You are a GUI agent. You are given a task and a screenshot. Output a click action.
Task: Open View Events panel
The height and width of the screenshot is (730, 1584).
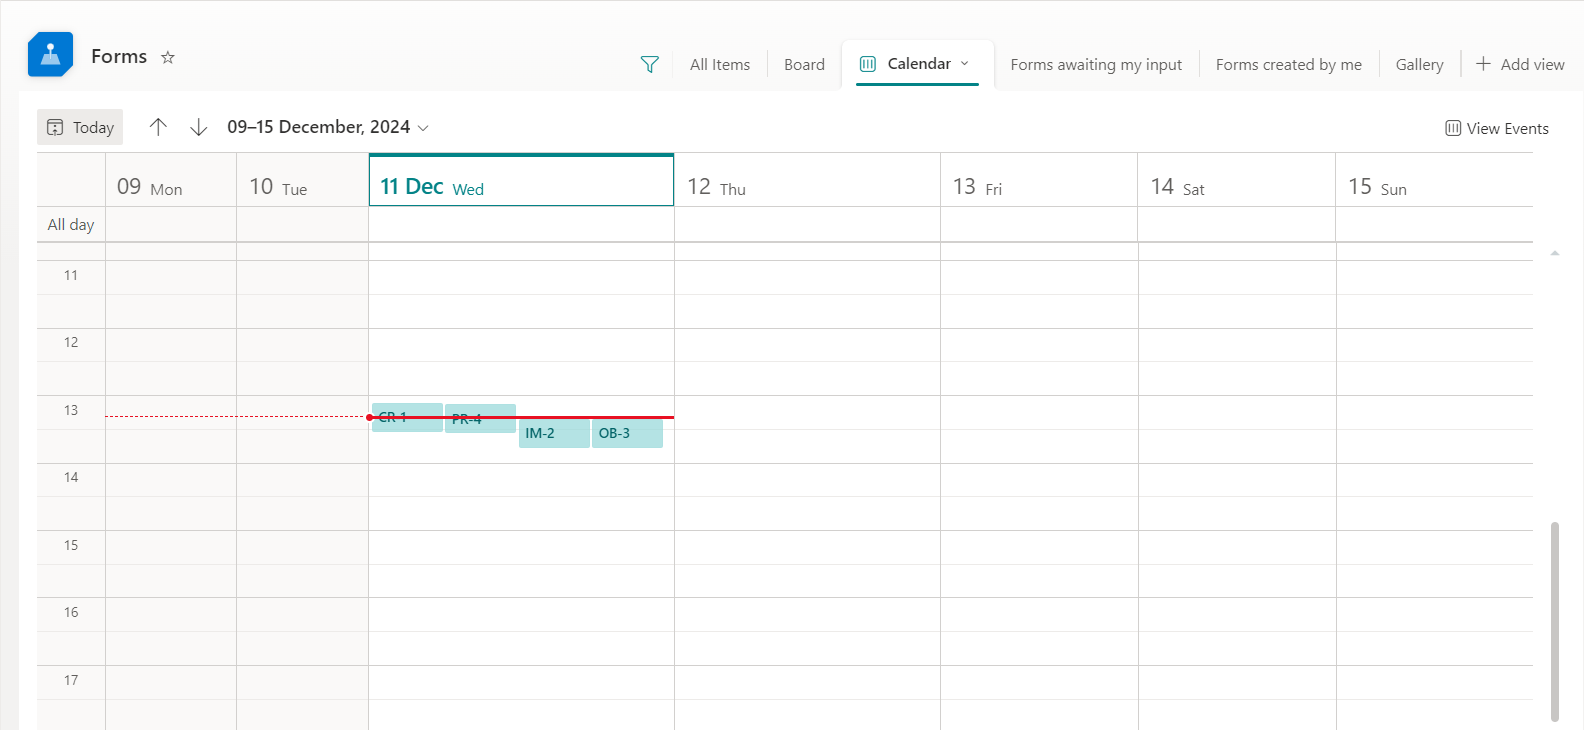(x=1496, y=128)
